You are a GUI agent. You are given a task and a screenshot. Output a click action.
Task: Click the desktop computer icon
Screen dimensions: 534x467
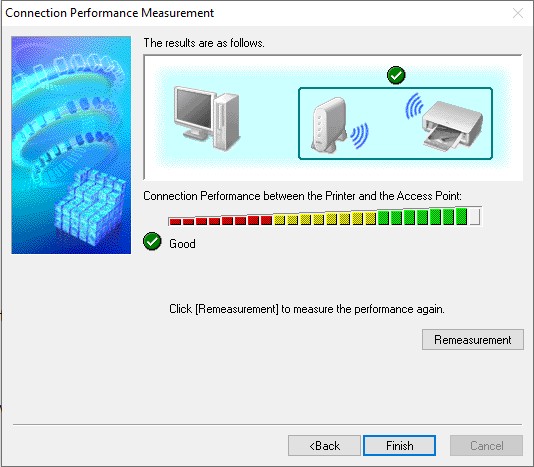(x=207, y=118)
